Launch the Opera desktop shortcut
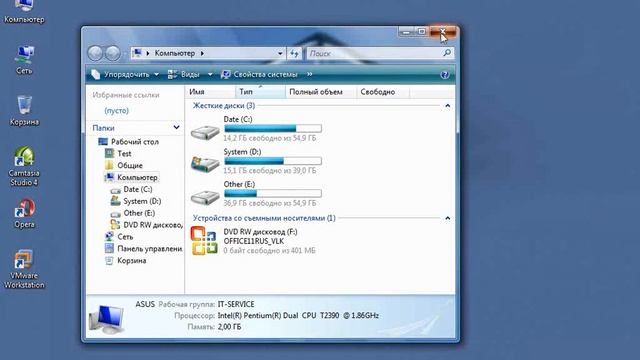The width and height of the screenshot is (640, 360). [24, 213]
